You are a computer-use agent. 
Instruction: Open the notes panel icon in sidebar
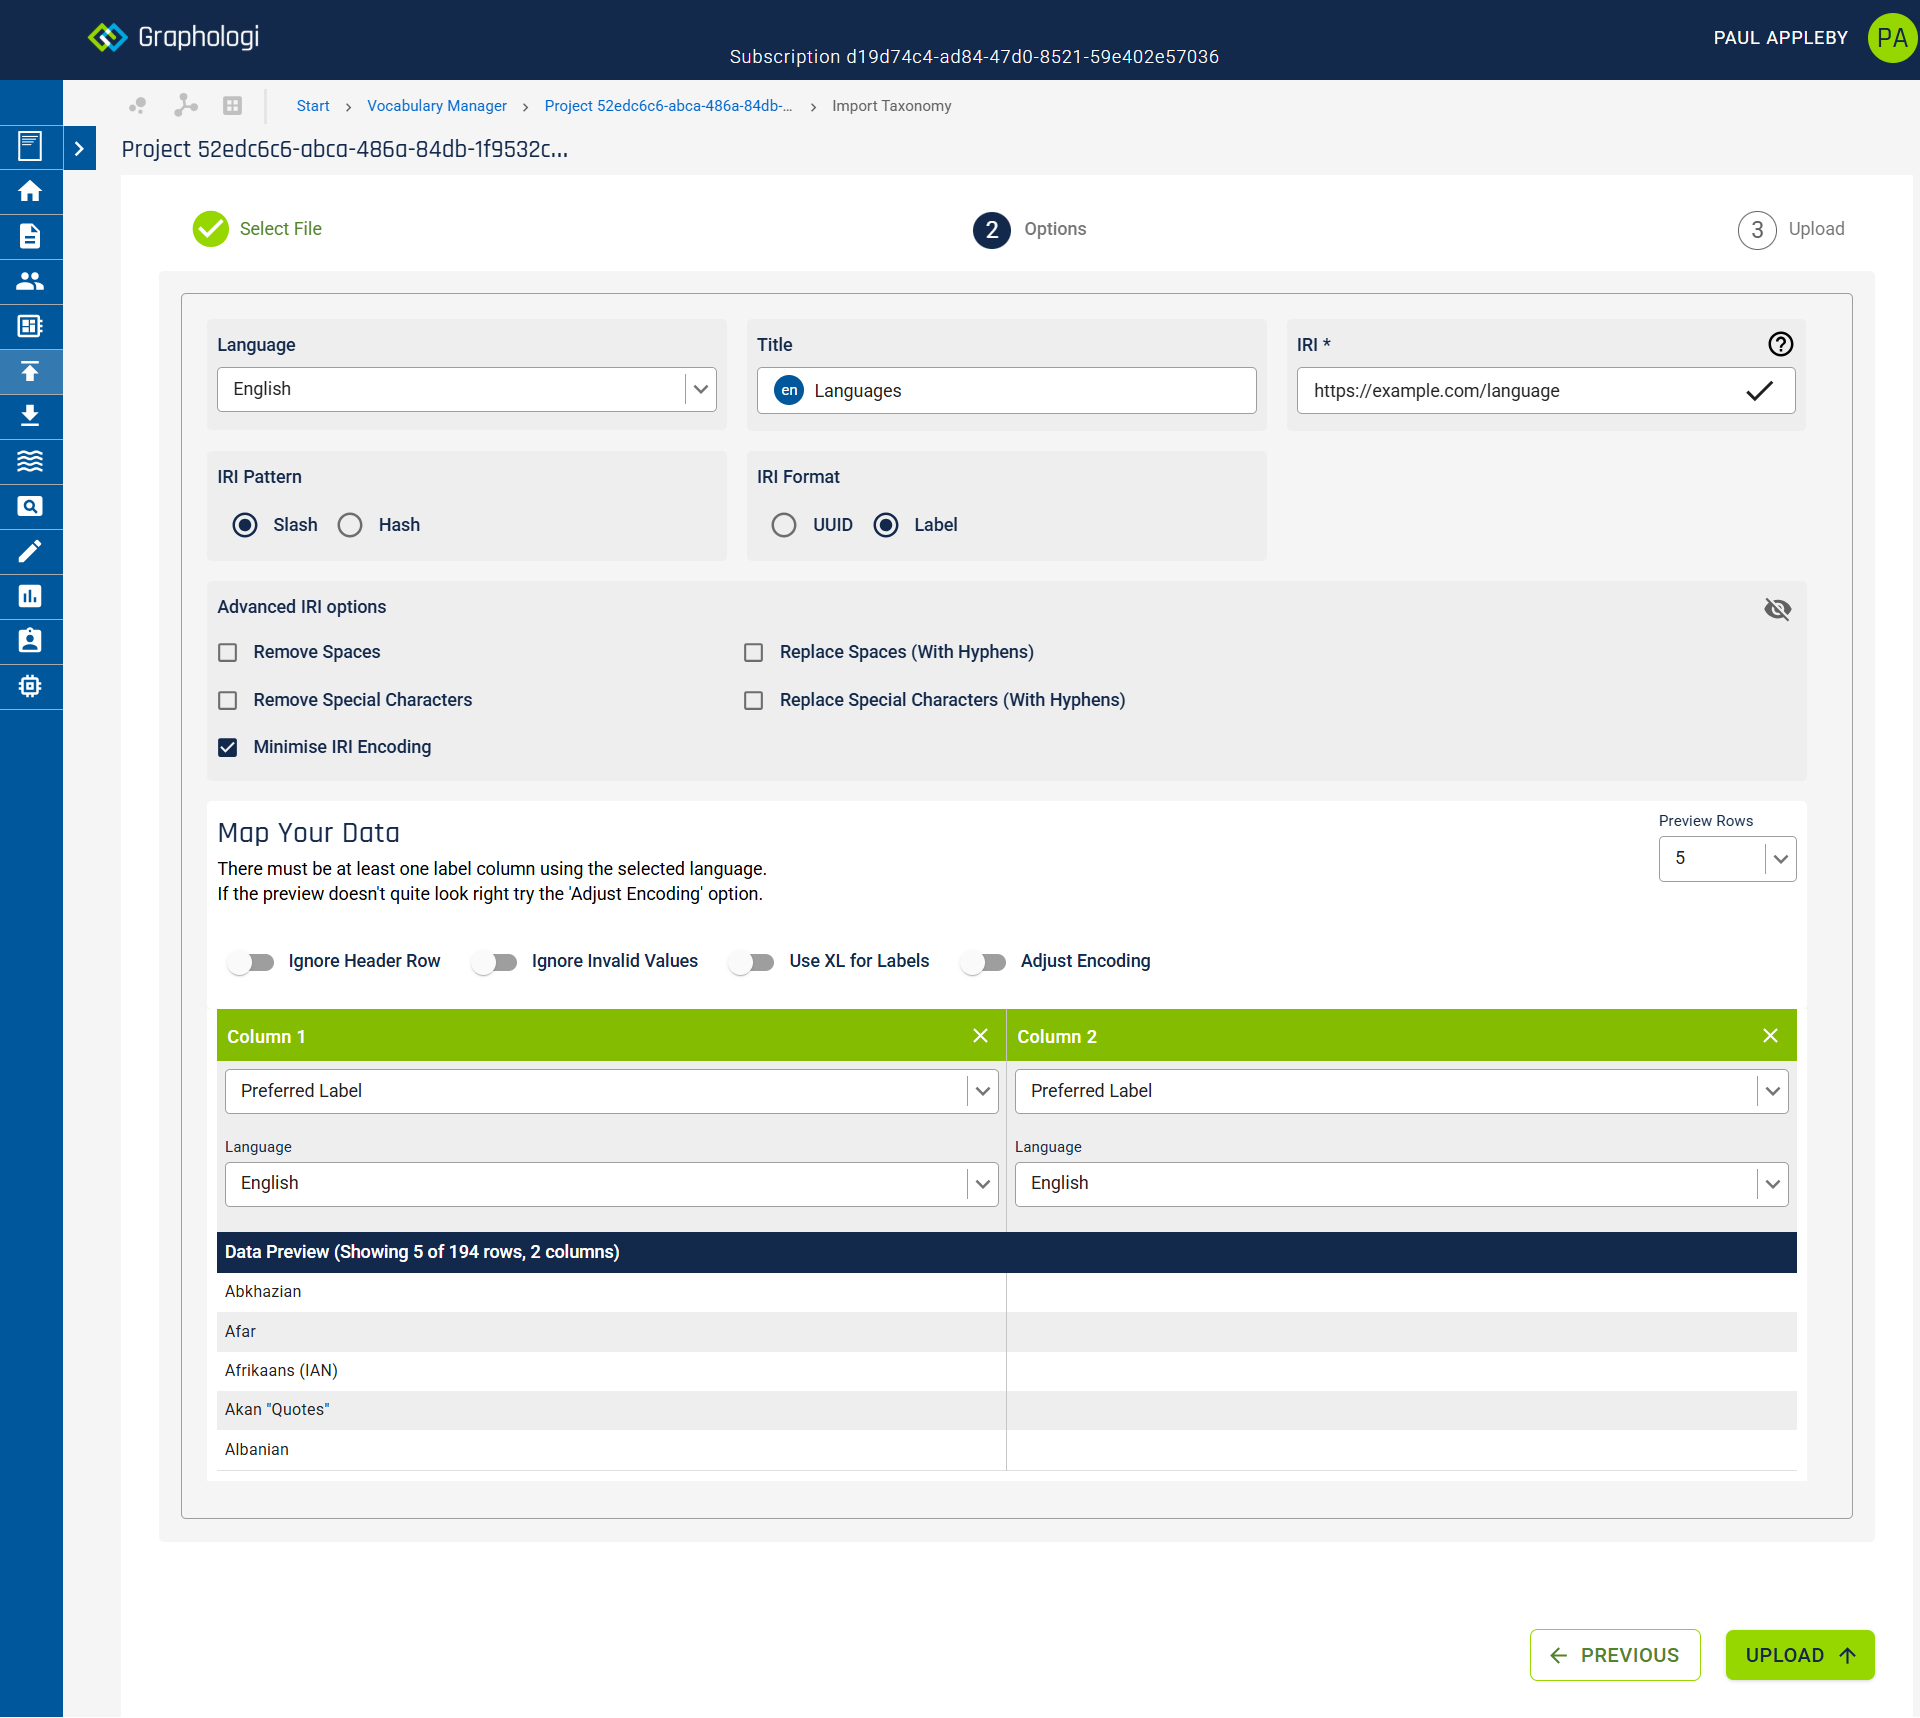pos(30,146)
